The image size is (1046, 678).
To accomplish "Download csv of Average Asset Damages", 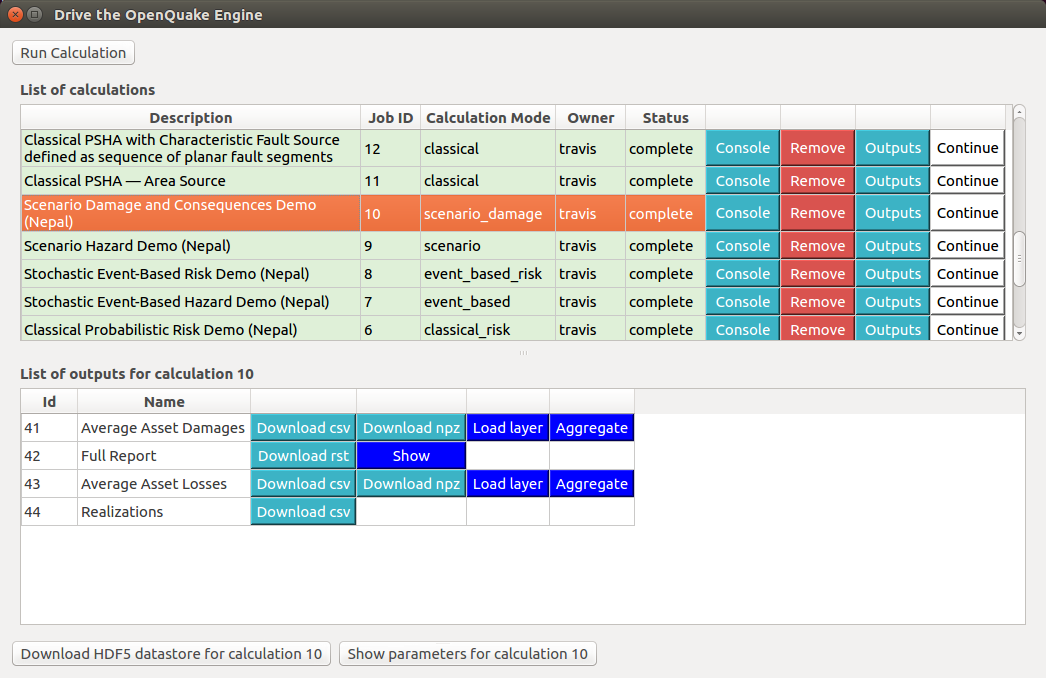I will coord(303,427).
